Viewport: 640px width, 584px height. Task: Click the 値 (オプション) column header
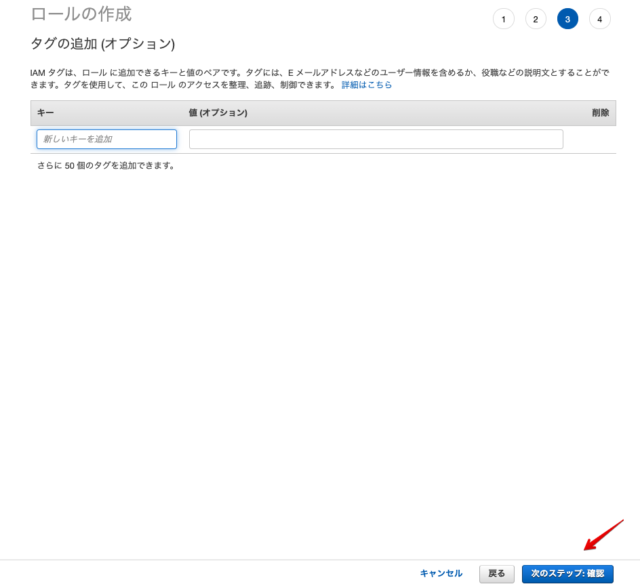(x=218, y=113)
